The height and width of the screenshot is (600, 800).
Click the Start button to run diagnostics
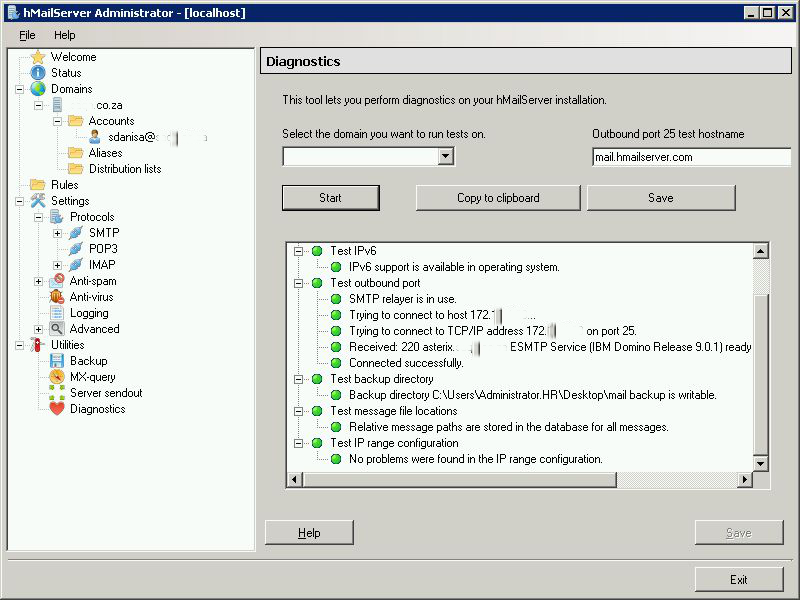click(x=330, y=197)
